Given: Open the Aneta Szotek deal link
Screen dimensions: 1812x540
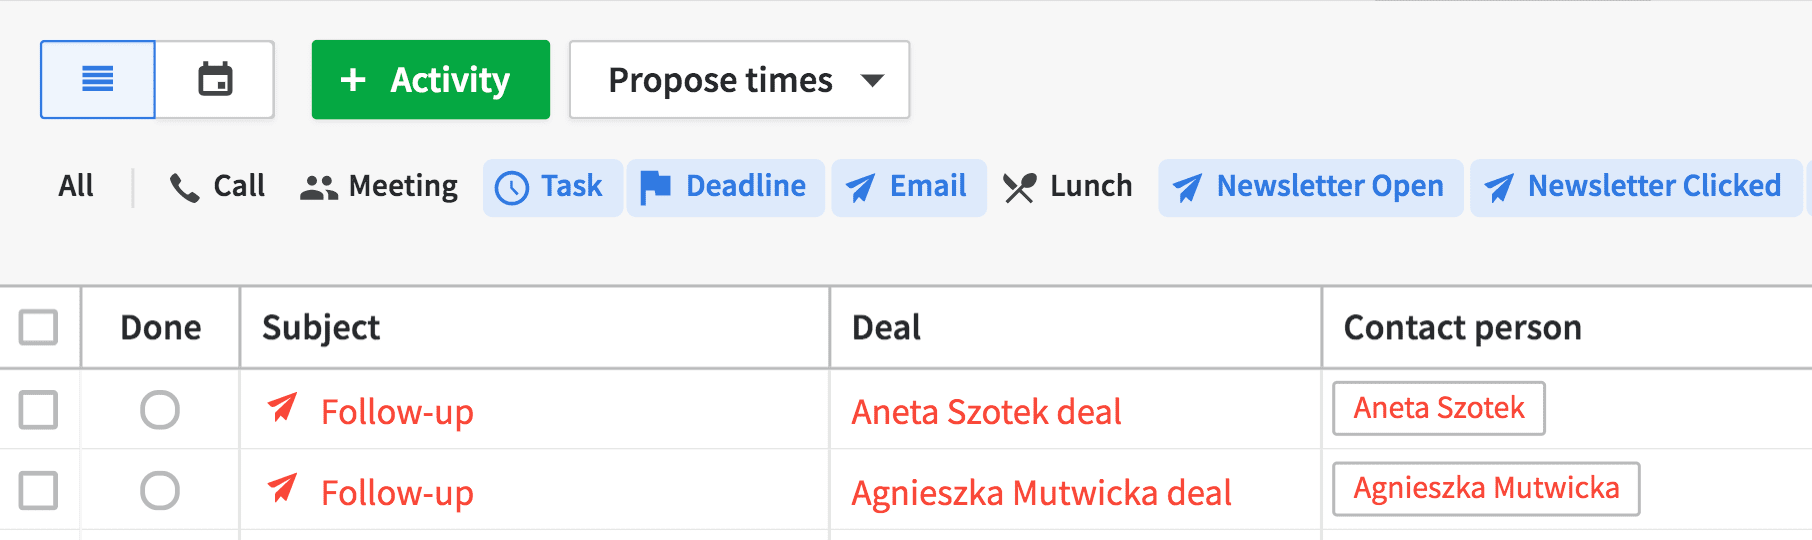Looking at the screenshot, I should [986, 412].
